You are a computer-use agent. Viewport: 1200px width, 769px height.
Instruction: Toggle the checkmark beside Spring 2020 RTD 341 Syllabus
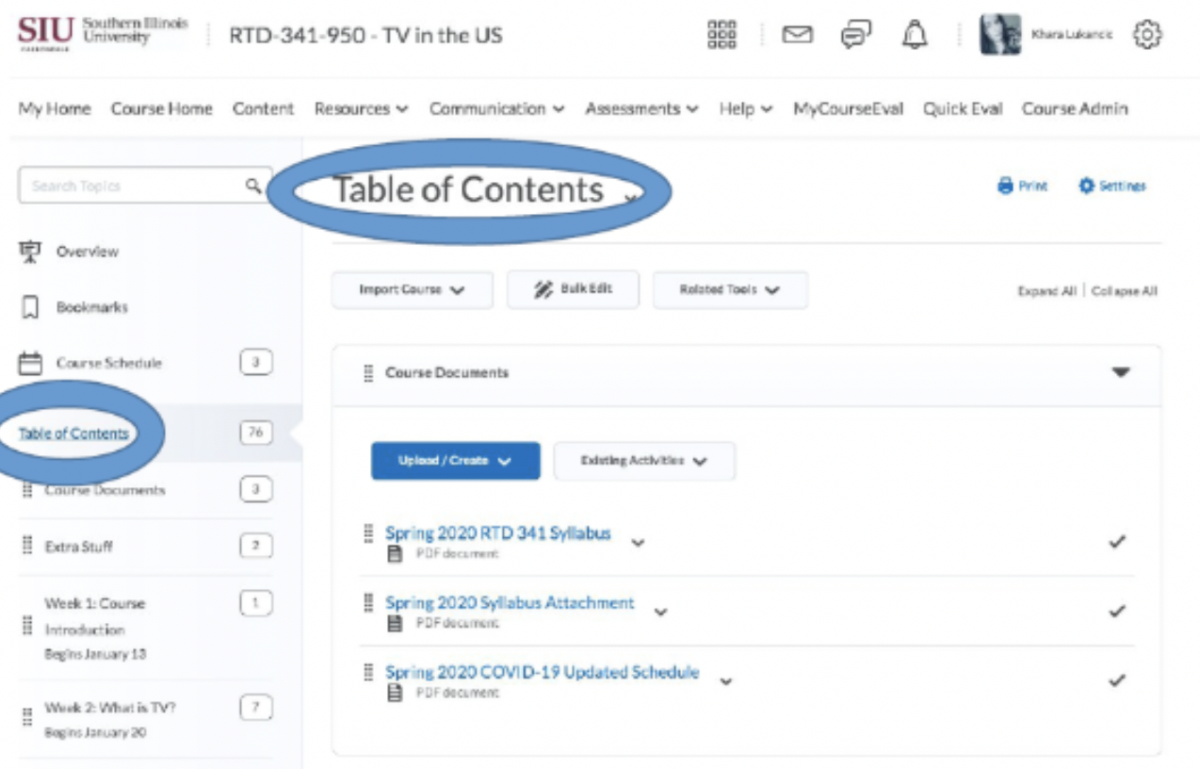(x=1117, y=540)
